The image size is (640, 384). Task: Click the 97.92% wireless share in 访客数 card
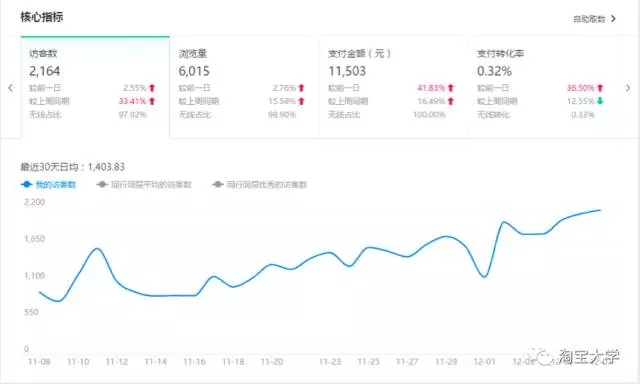(x=133, y=115)
